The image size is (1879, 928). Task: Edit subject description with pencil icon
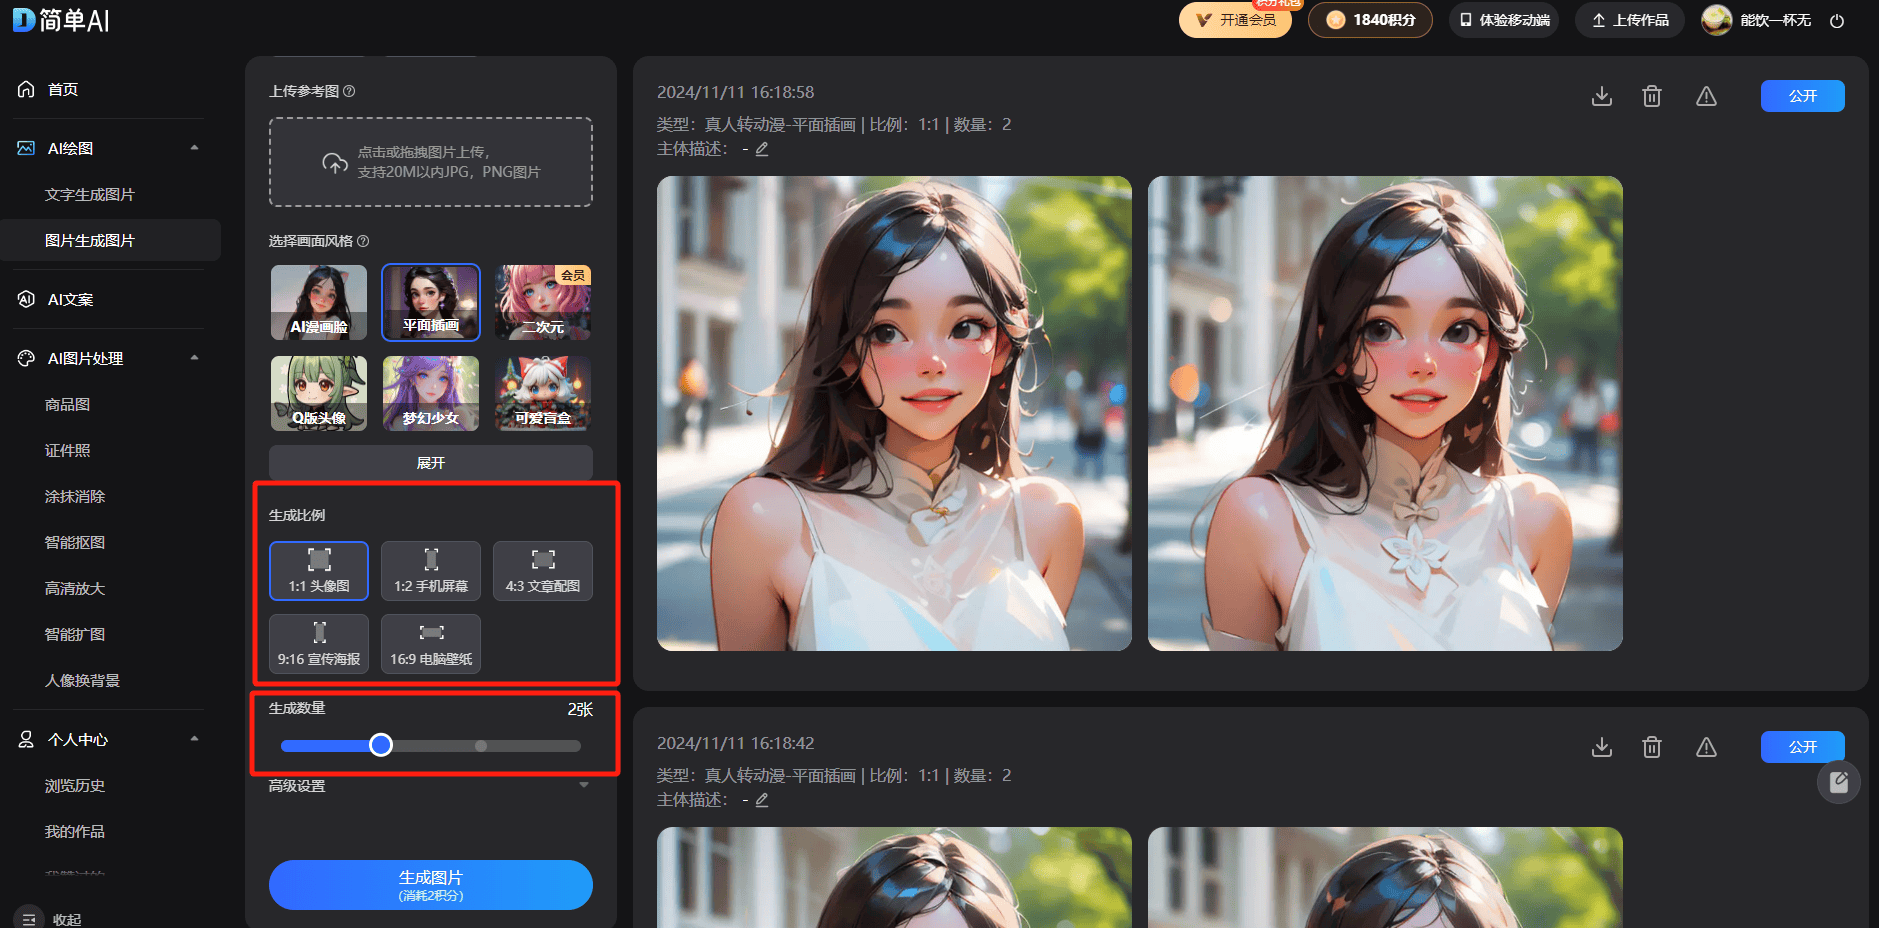[762, 149]
